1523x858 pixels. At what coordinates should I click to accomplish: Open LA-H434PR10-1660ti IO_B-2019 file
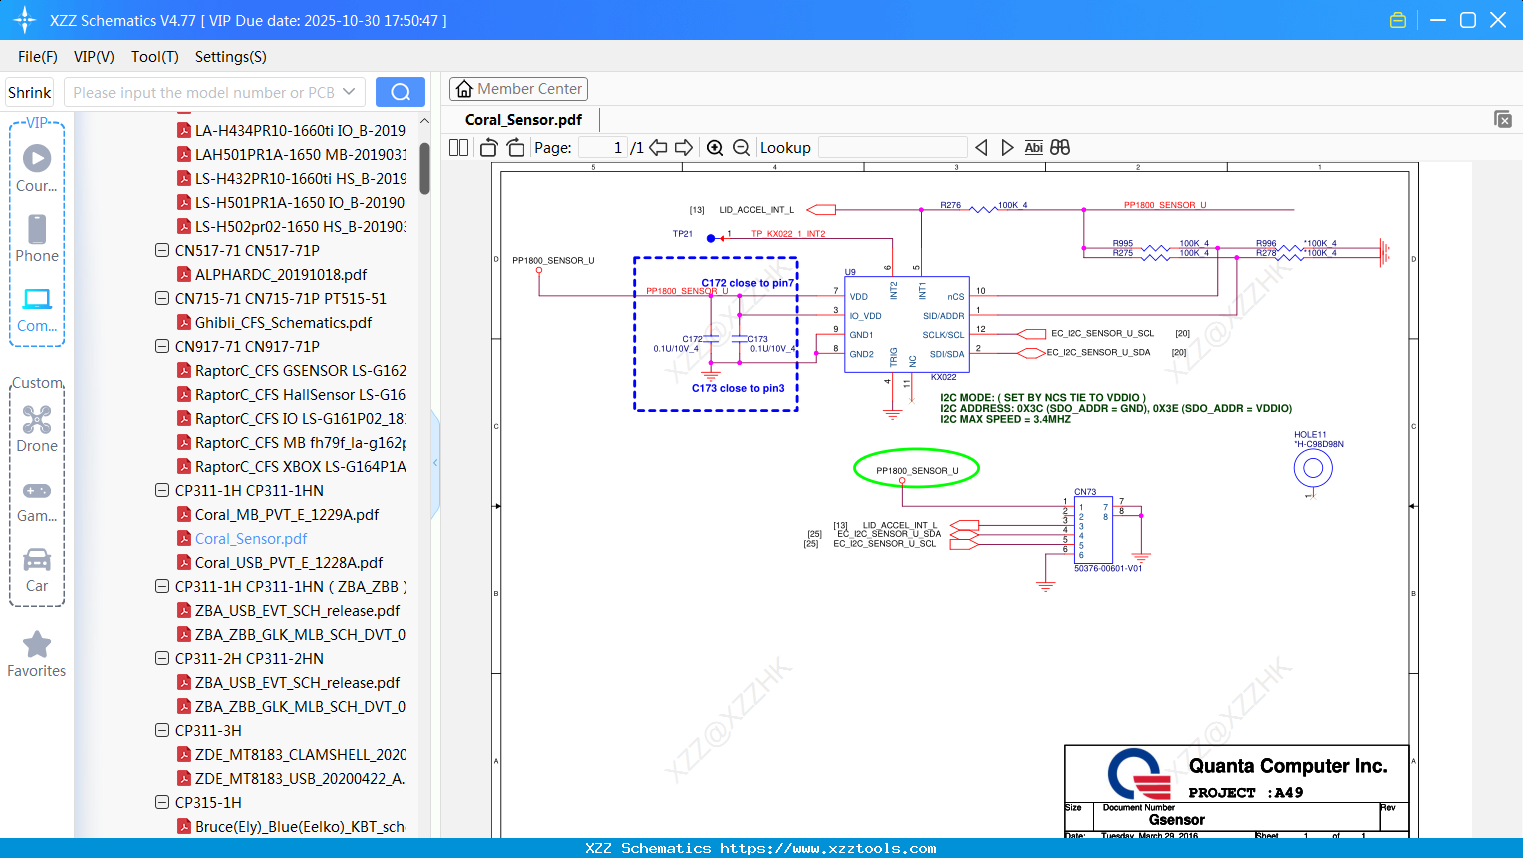[x=300, y=130]
